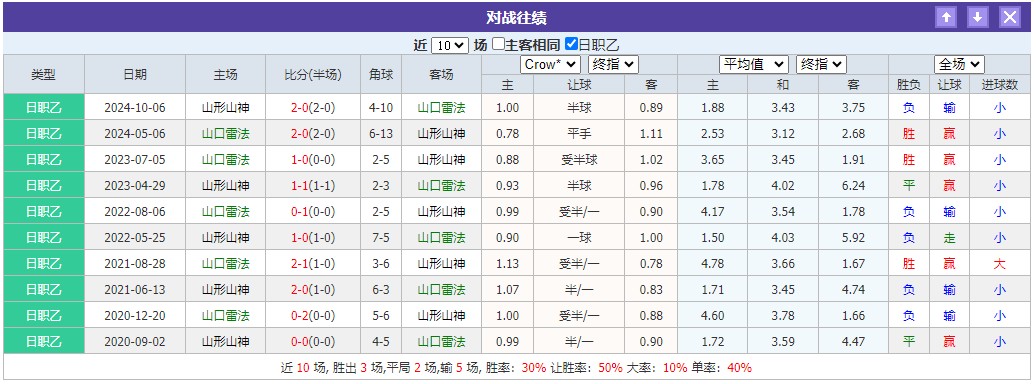Screen dimensions: 1036x384
Task: Click the up arrow icon in header
Action: tap(946, 17)
